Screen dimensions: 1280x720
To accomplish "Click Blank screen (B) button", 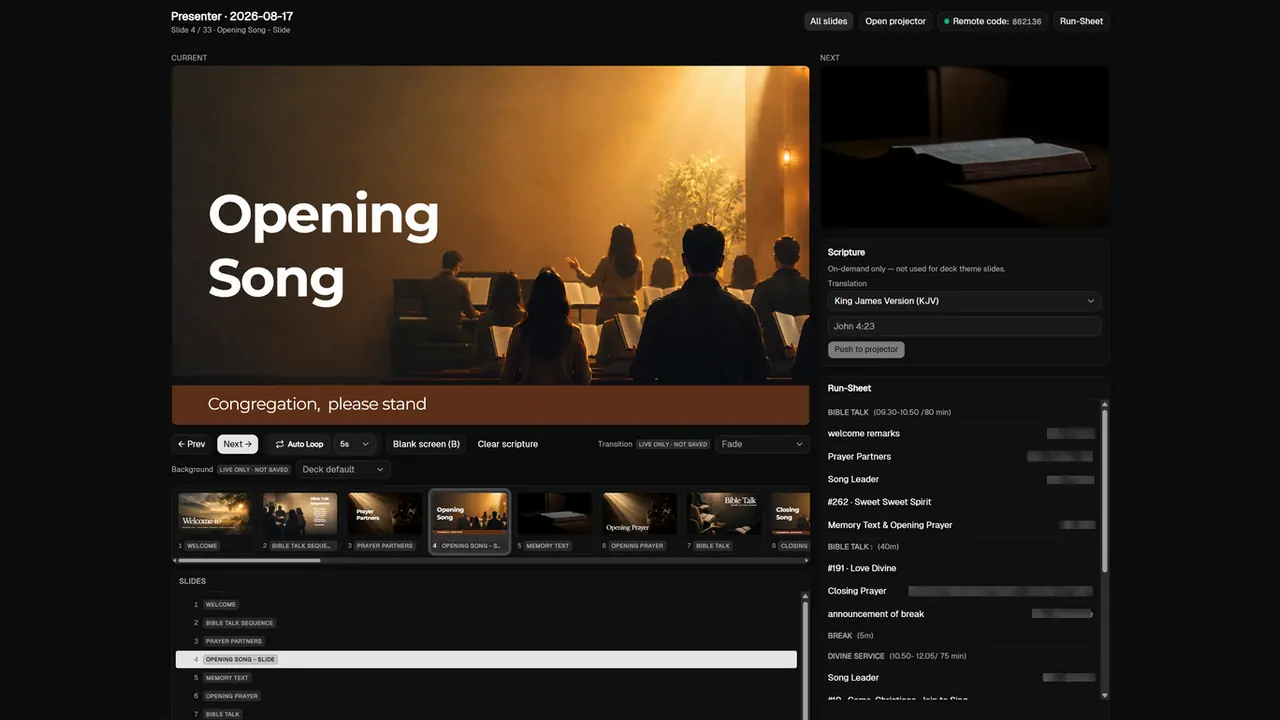I will tap(426, 444).
